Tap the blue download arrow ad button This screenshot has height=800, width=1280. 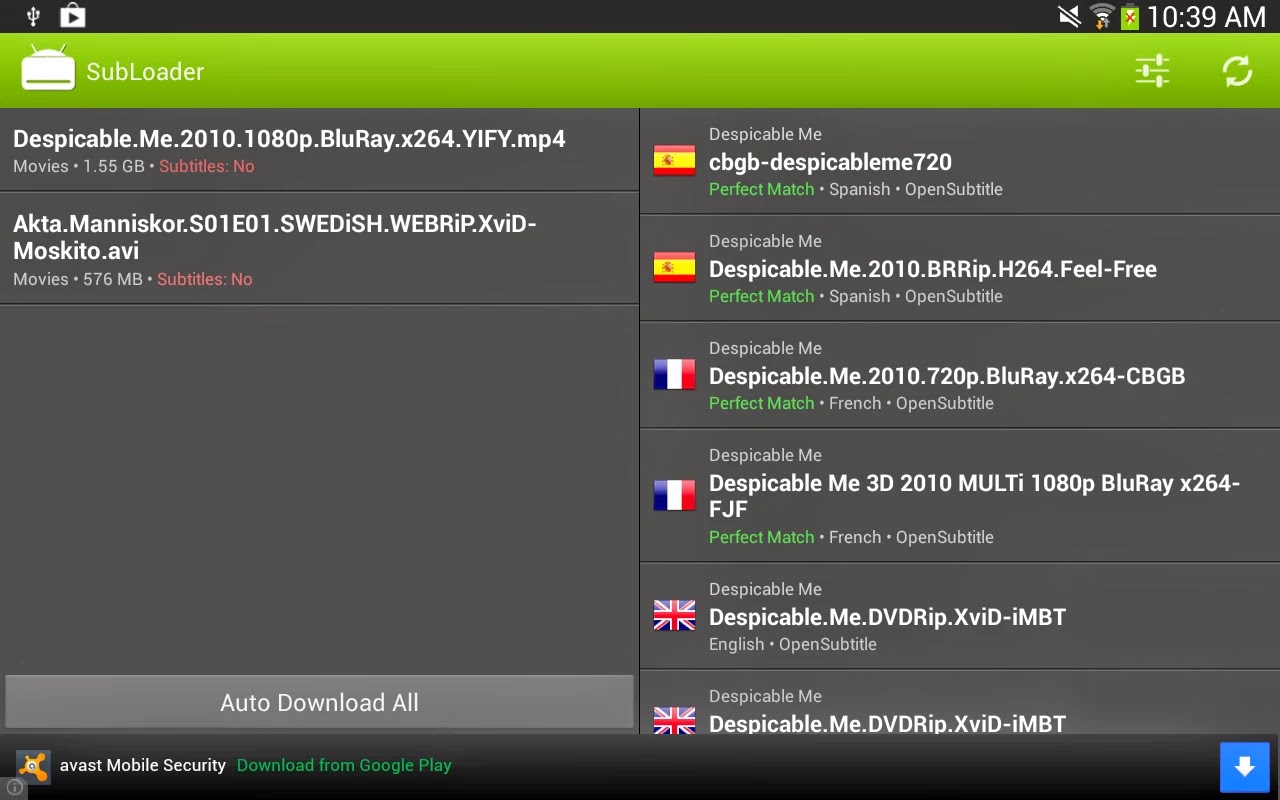1244,767
